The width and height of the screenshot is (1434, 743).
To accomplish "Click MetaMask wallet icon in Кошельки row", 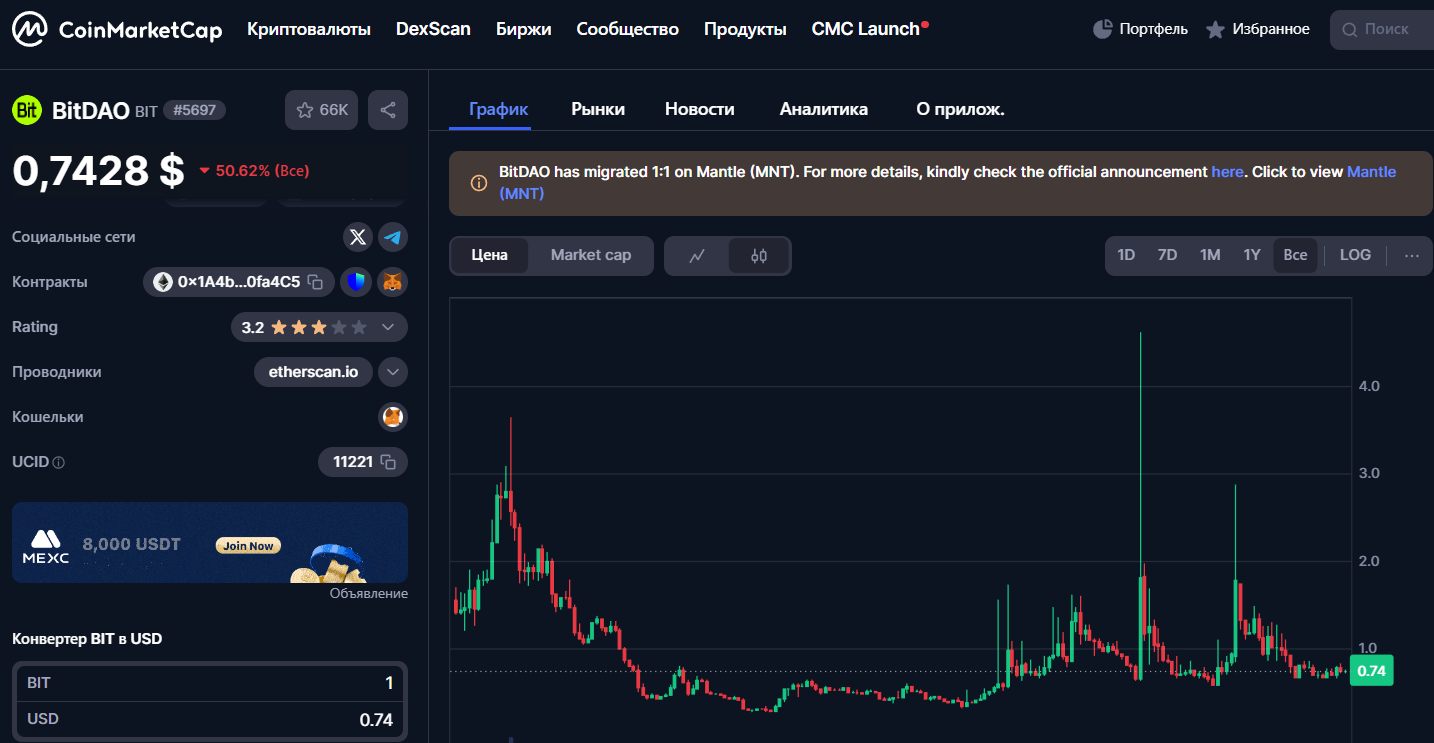I will tap(393, 417).
